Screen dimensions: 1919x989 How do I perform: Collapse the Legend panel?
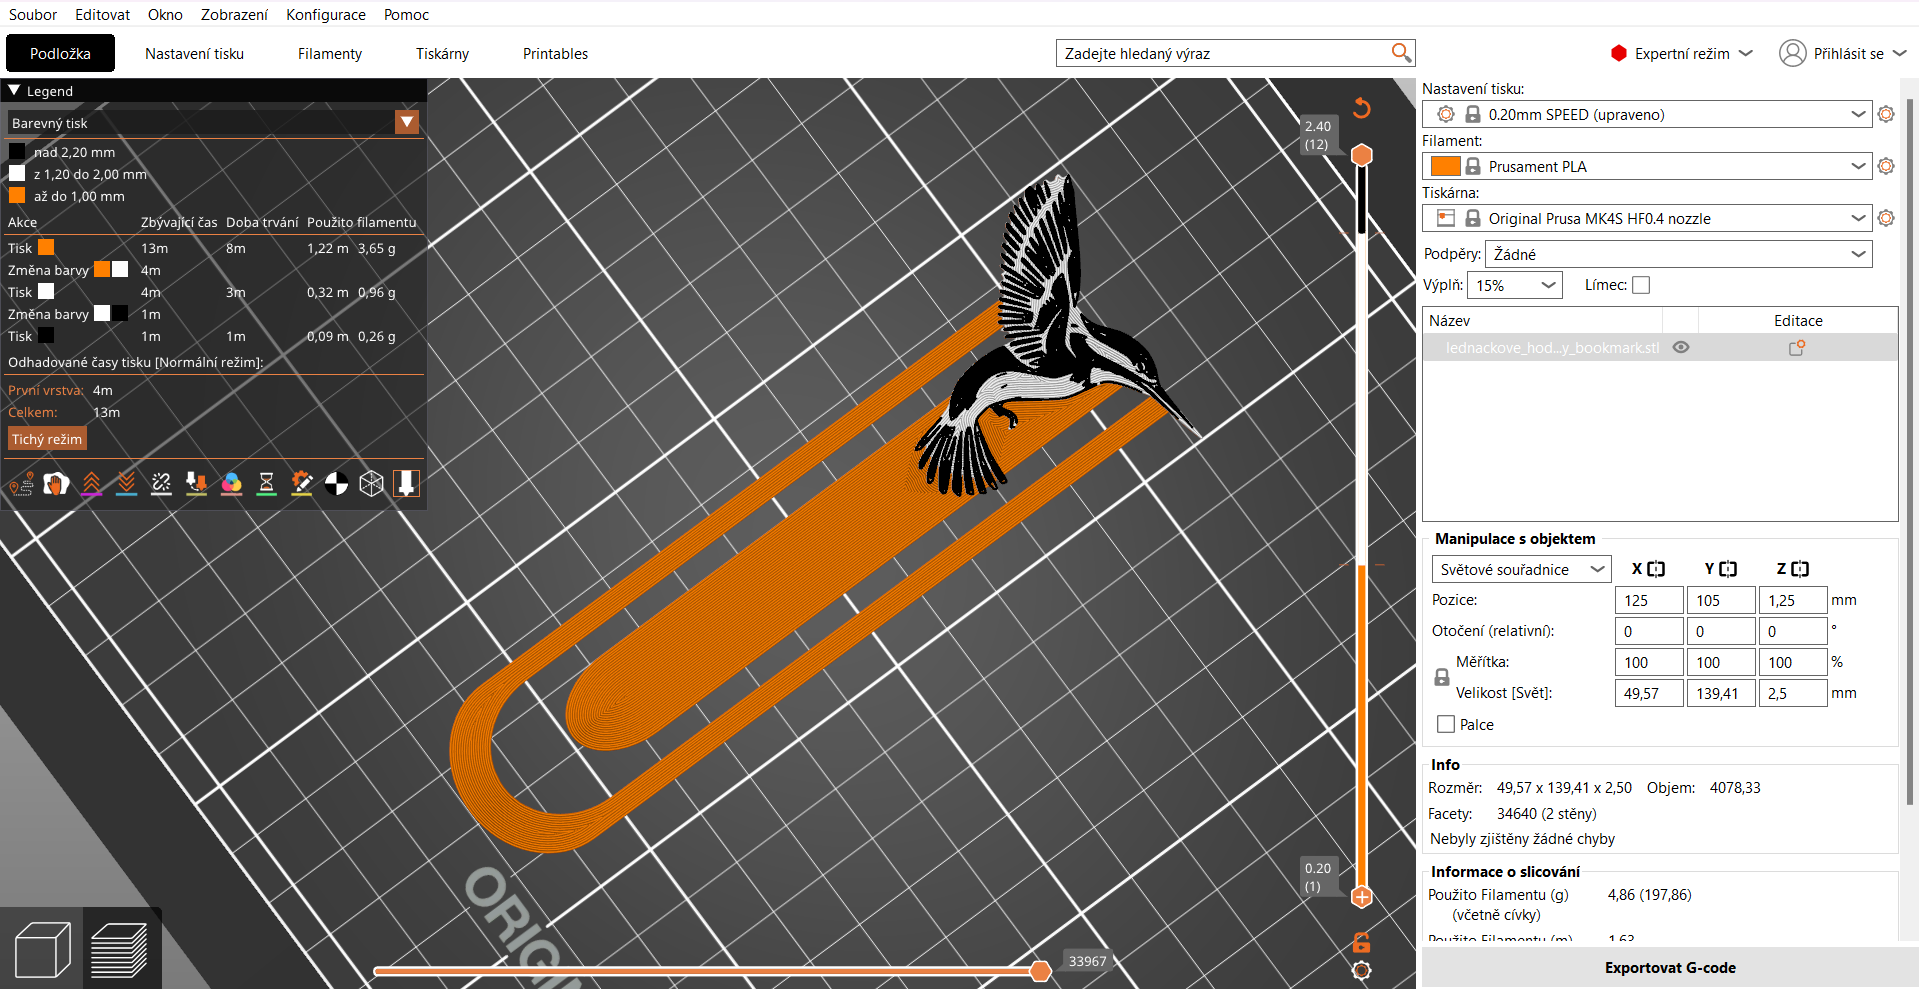[x=14, y=90]
